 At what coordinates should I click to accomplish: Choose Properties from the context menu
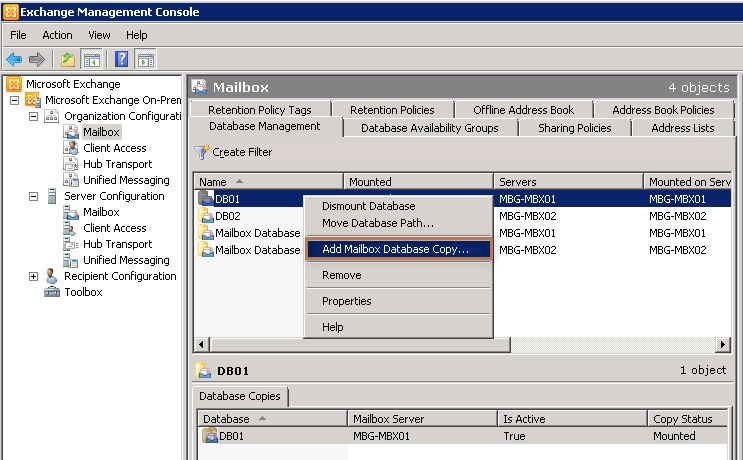[x=398, y=301]
